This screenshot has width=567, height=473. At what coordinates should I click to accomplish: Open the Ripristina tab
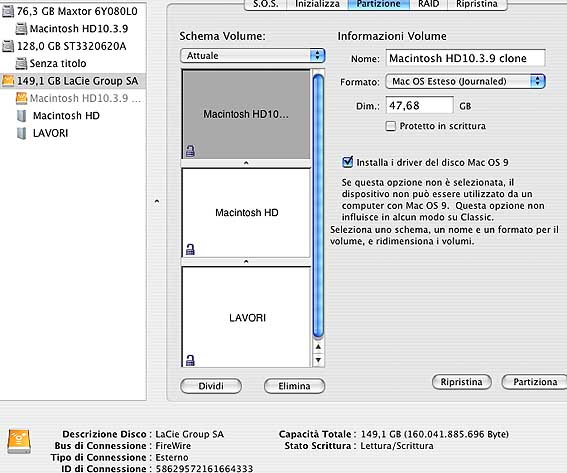[x=477, y=4]
